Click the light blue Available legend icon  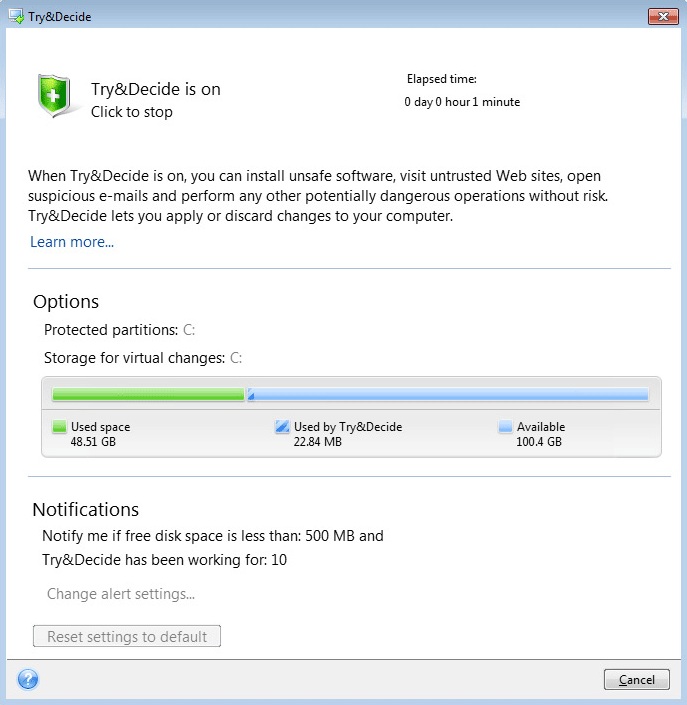tap(505, 426)
